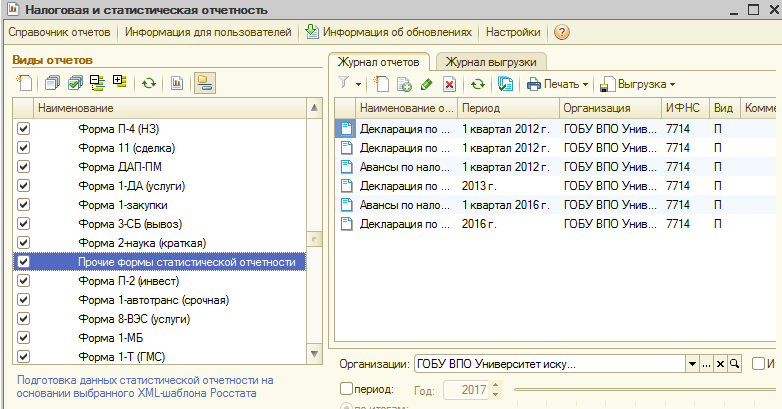Click the ellipsis select button in Организации field

(706, 364)
